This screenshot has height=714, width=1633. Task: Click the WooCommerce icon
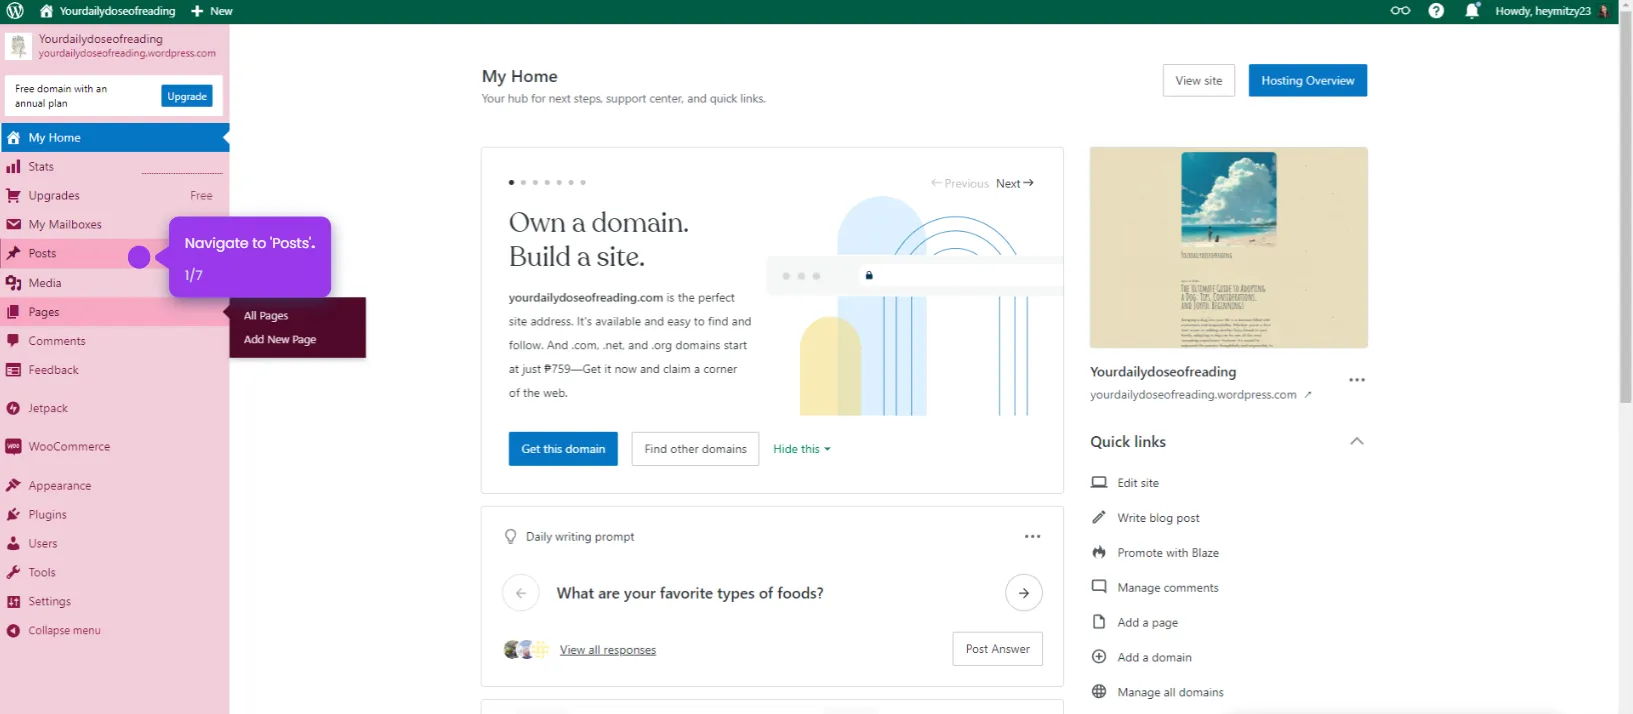pyautogui.click(x=13, y=447)
